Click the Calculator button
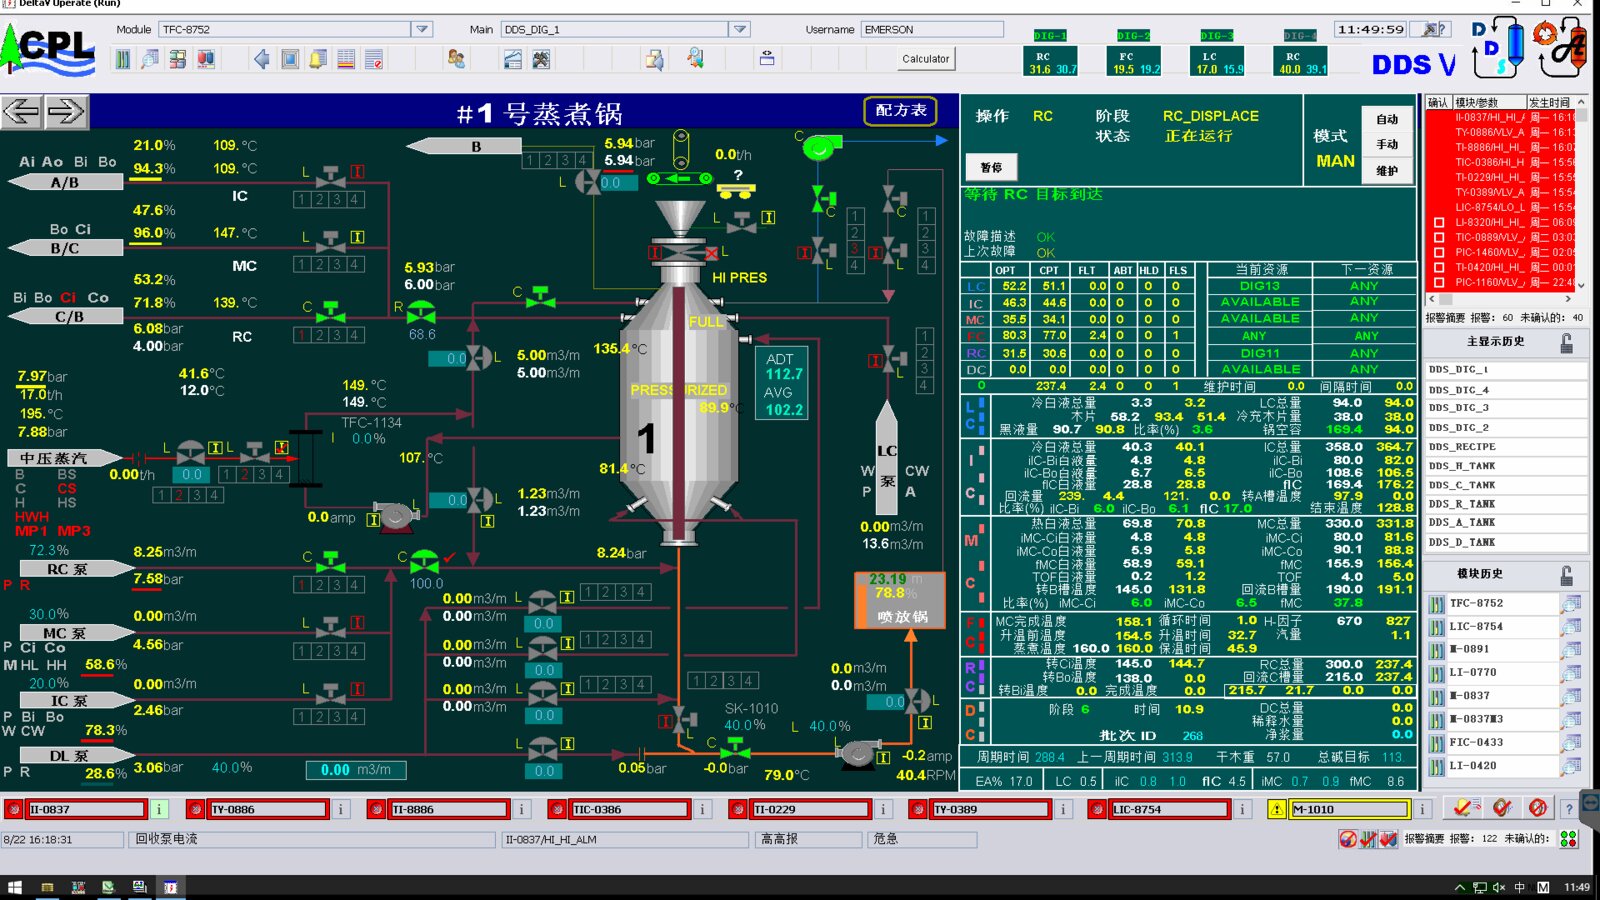Viewport: 1600px width, 900px height. tap(926, 59)
